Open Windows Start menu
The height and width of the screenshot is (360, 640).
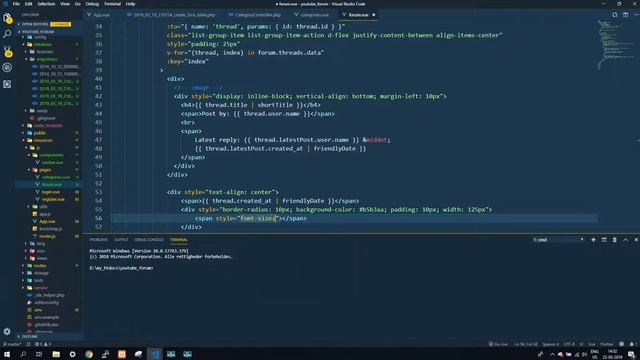pyautogui.click(x=7, y=354)
